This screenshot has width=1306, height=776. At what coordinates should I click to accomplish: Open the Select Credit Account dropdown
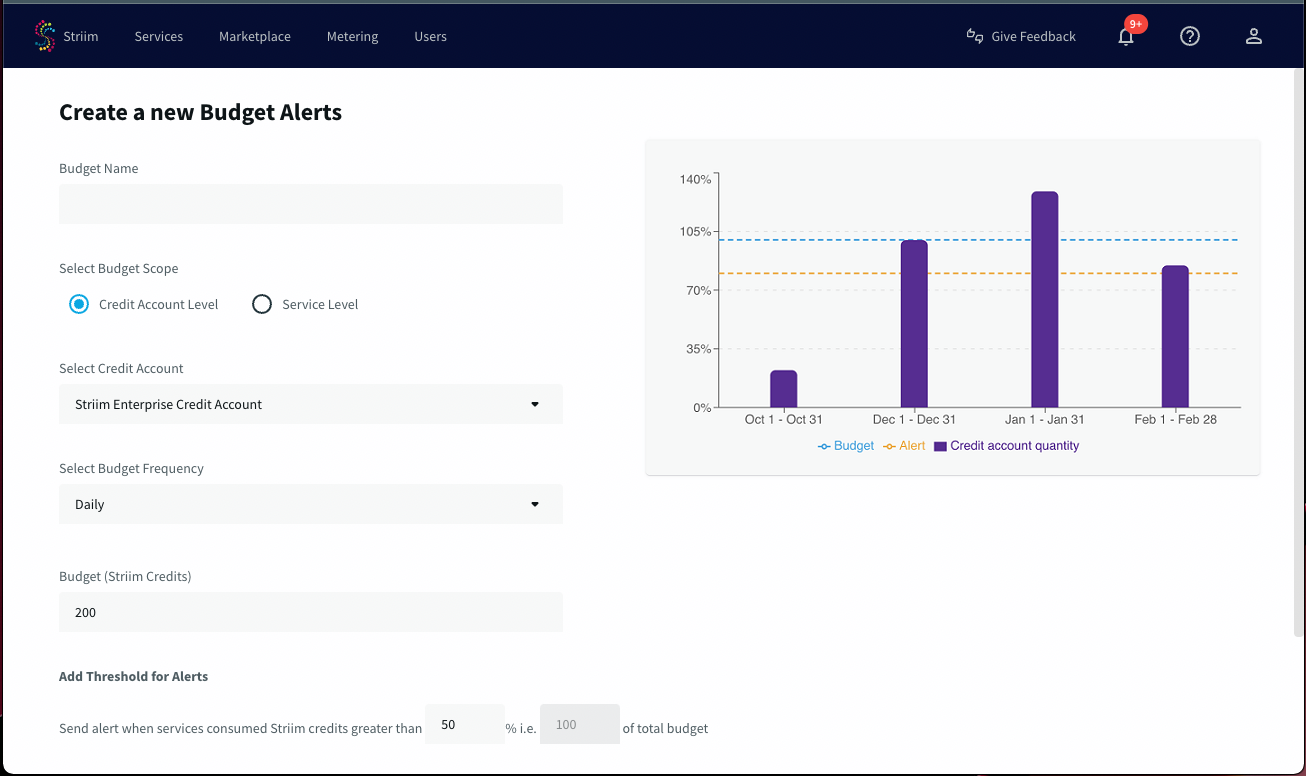[x=311, y=404]
